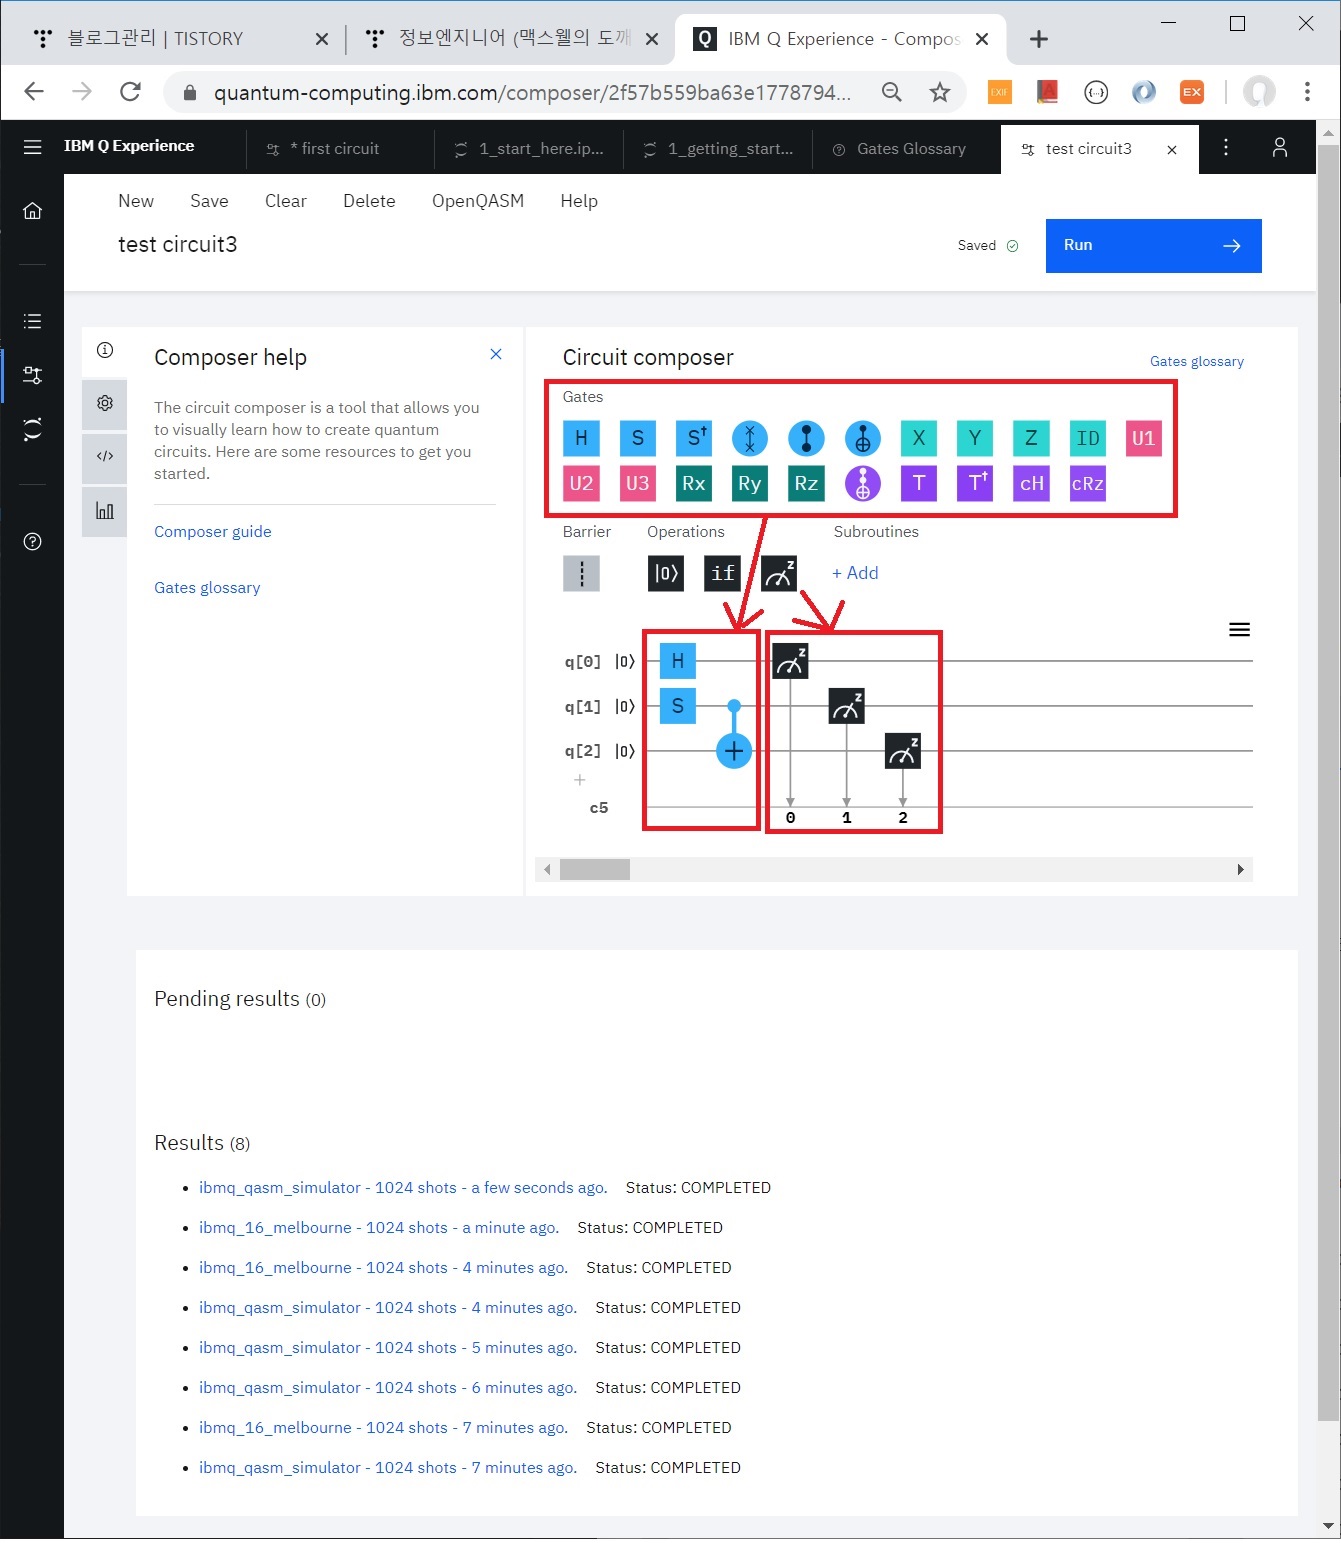Close the Composer help panel
The height and width of the screenshot is (1543, 1341).
(x=496, y=354)
